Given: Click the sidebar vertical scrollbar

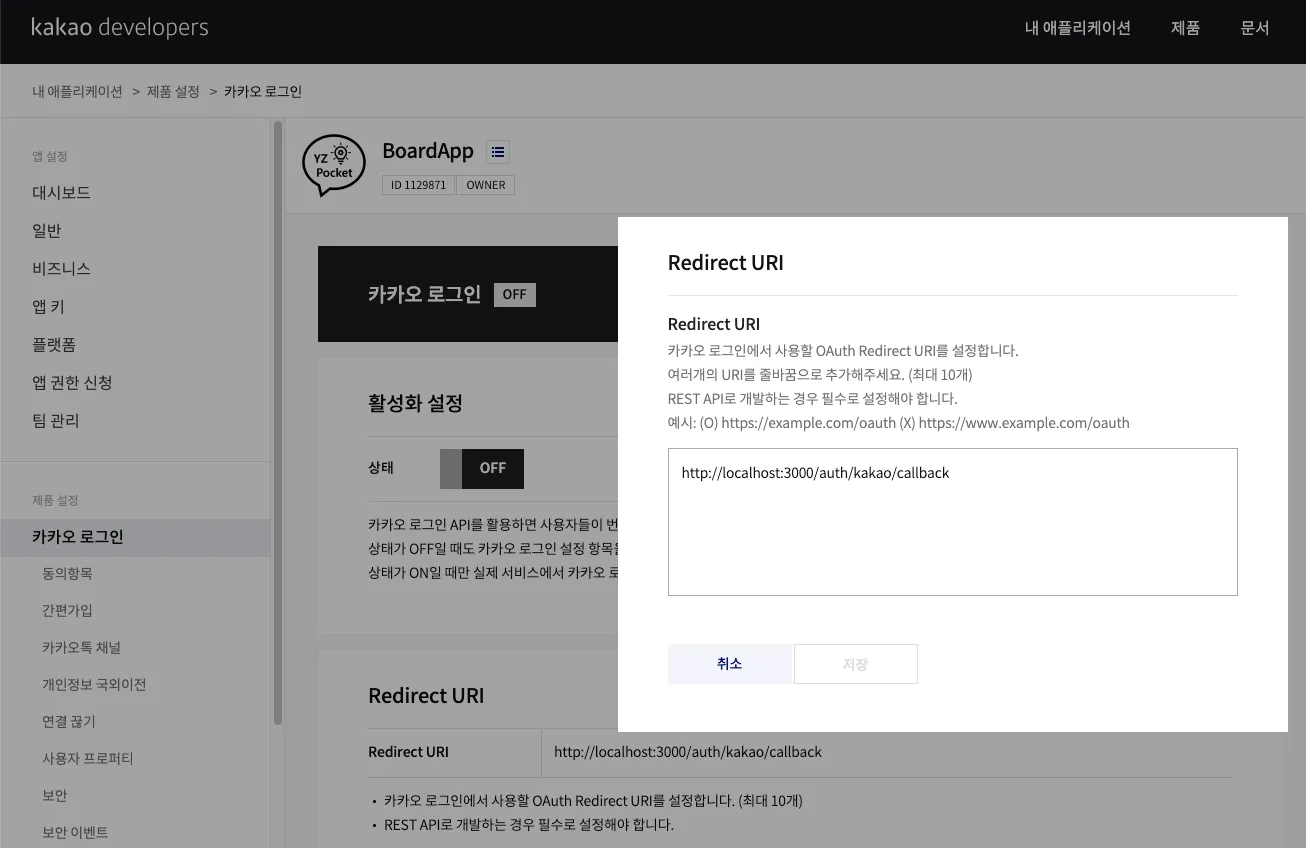Looking at the screenshot, I should pyautogui.click(x=278, y=422).
